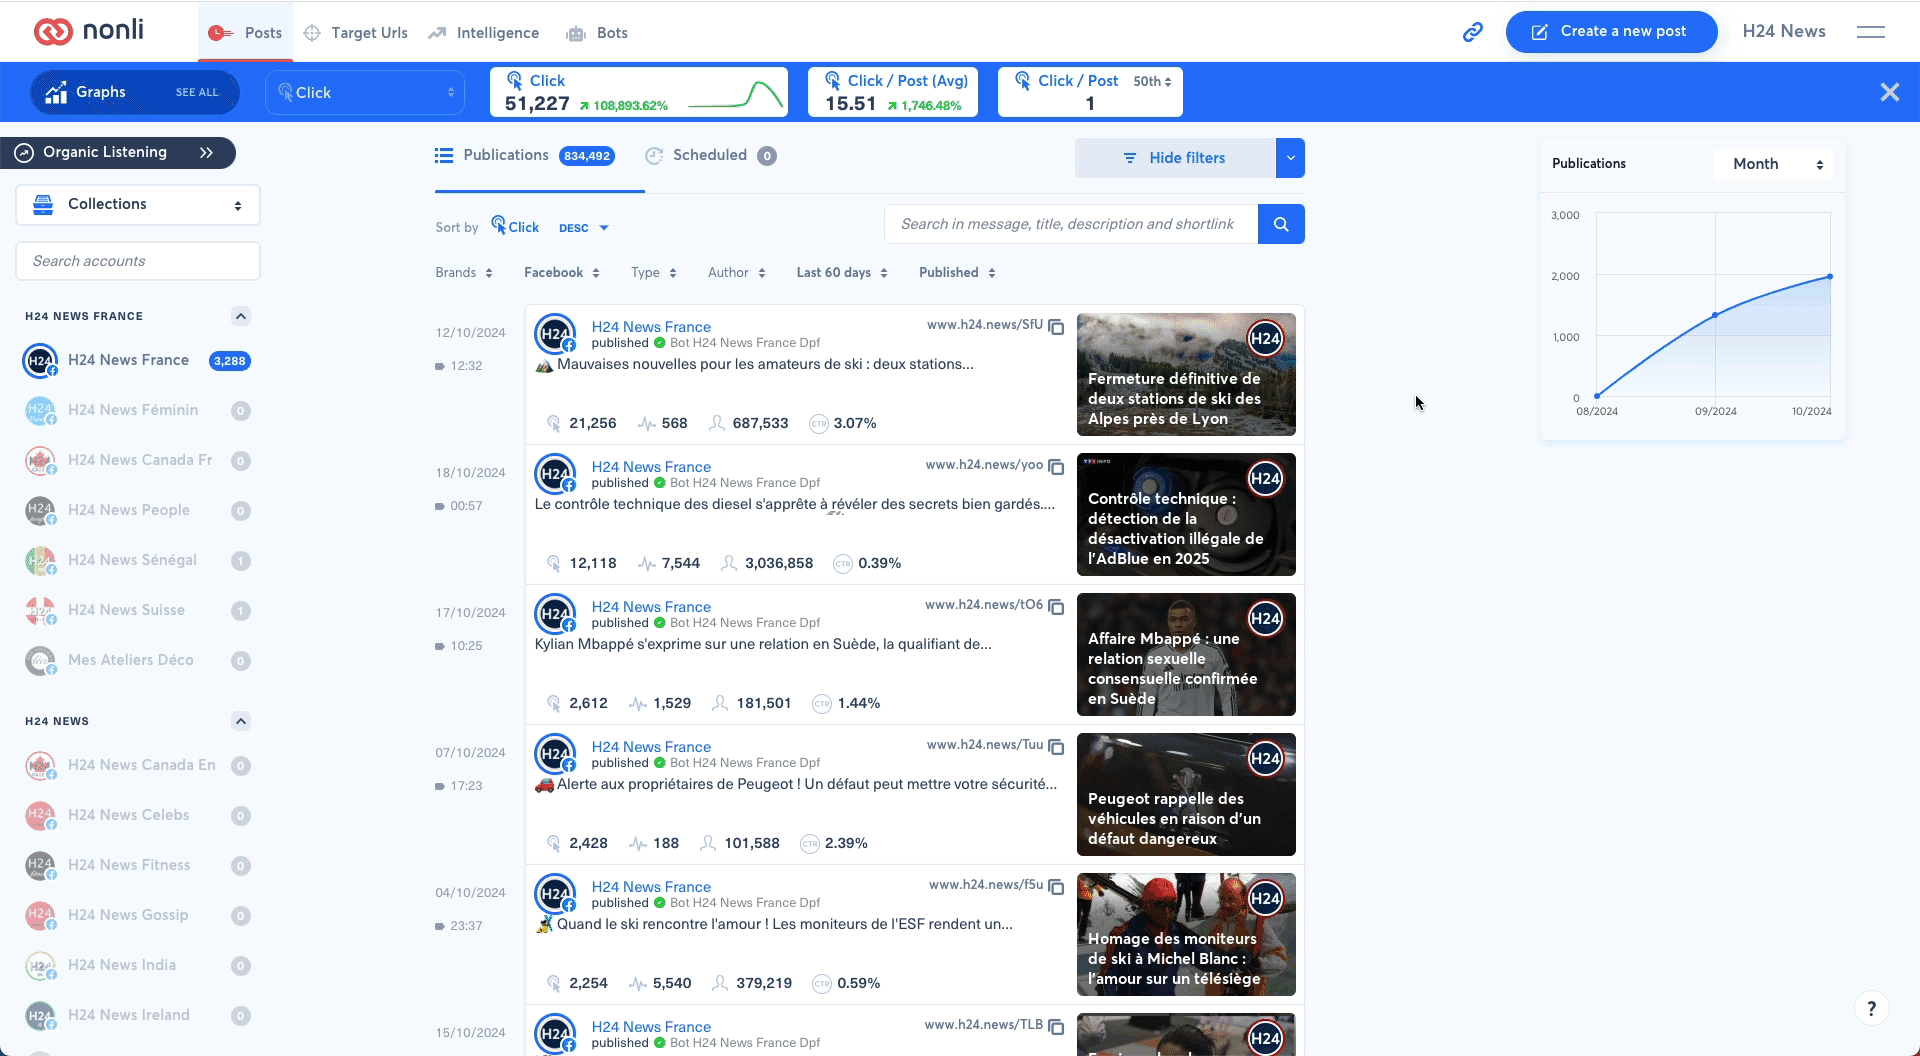Select the H24 News Sénégal account
Viewport: 1920px width, 1056px height.
pos(137,560)
